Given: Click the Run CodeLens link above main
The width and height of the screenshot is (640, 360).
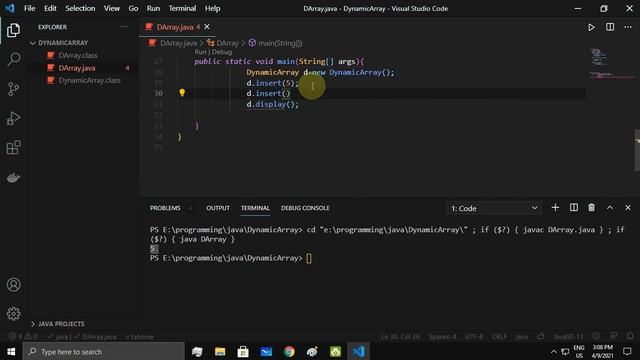Looking at the screenshot, I should [200, 52].
